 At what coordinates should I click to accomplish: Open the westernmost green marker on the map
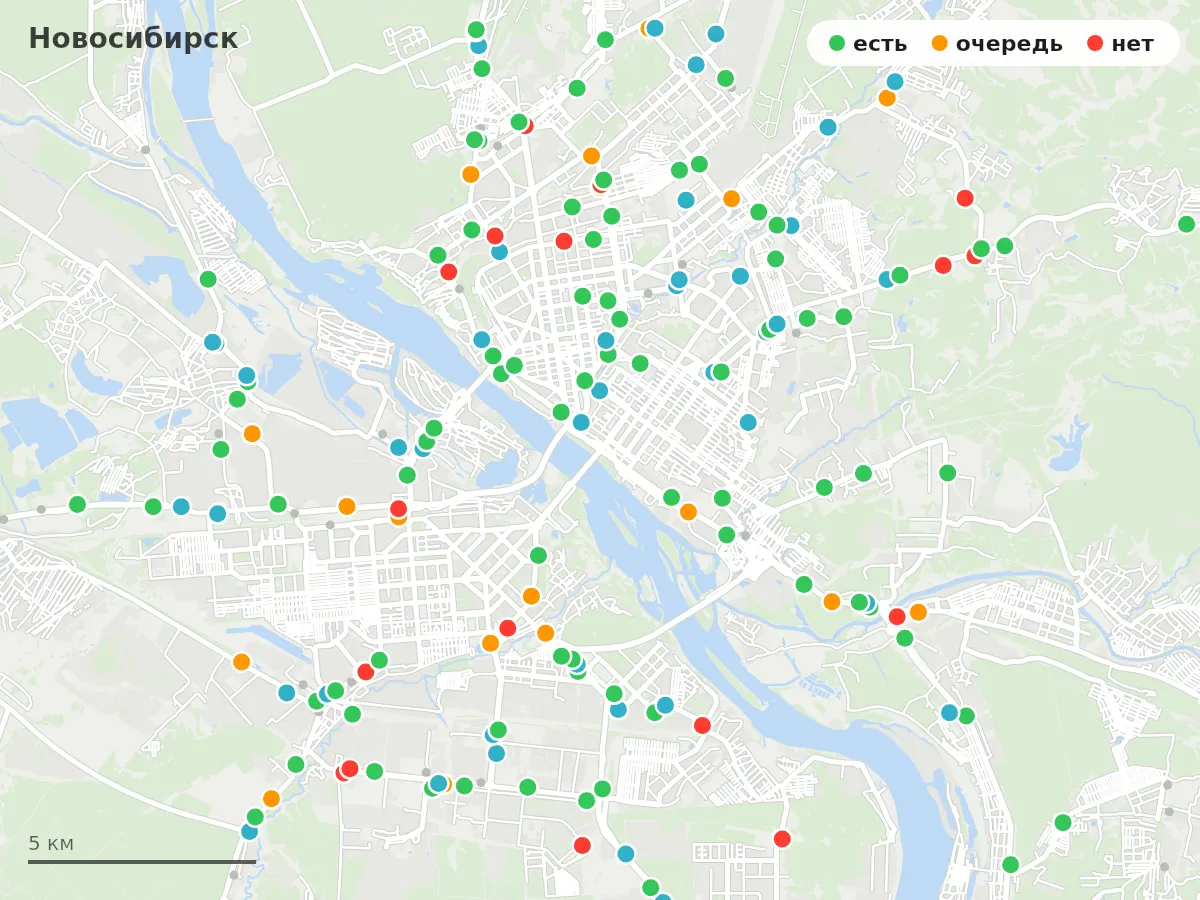tap(77, 504)
